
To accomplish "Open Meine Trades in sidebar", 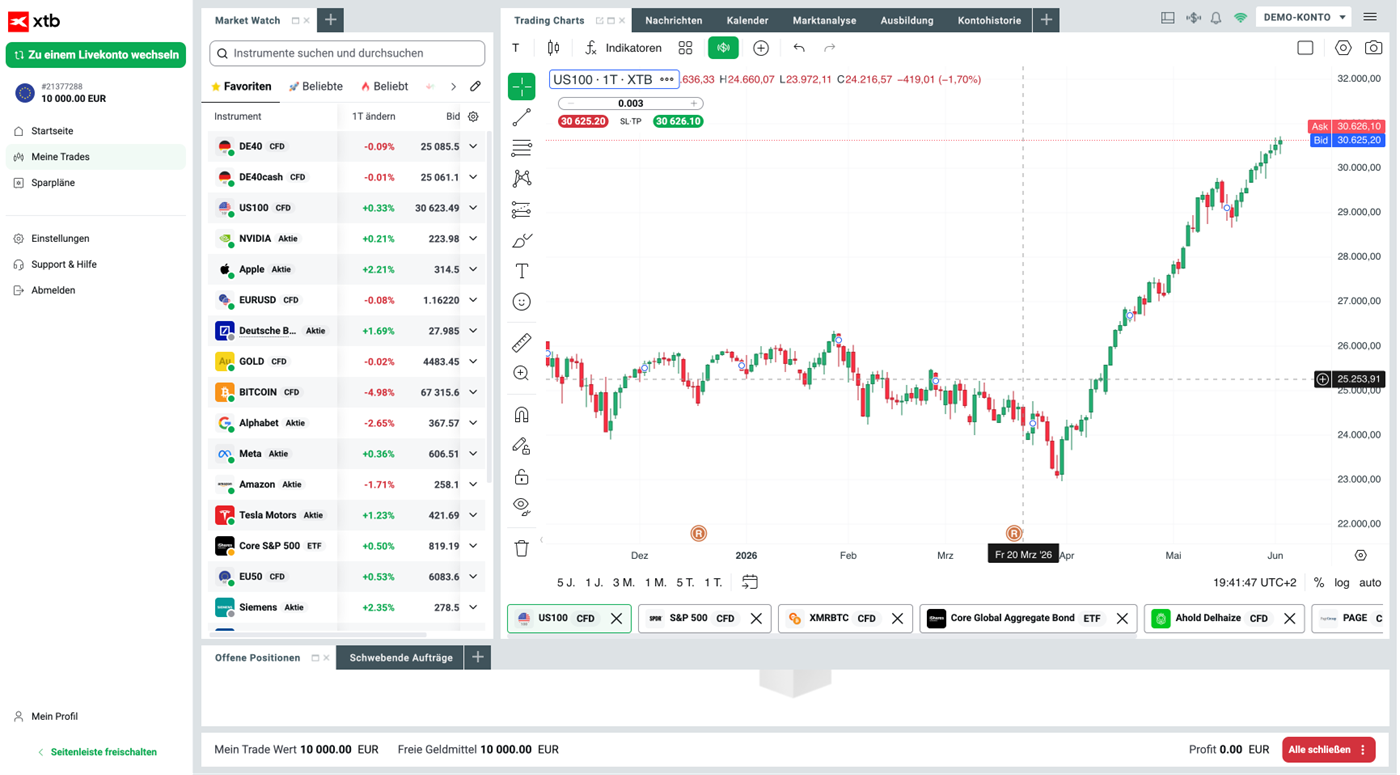I will 95,157.
